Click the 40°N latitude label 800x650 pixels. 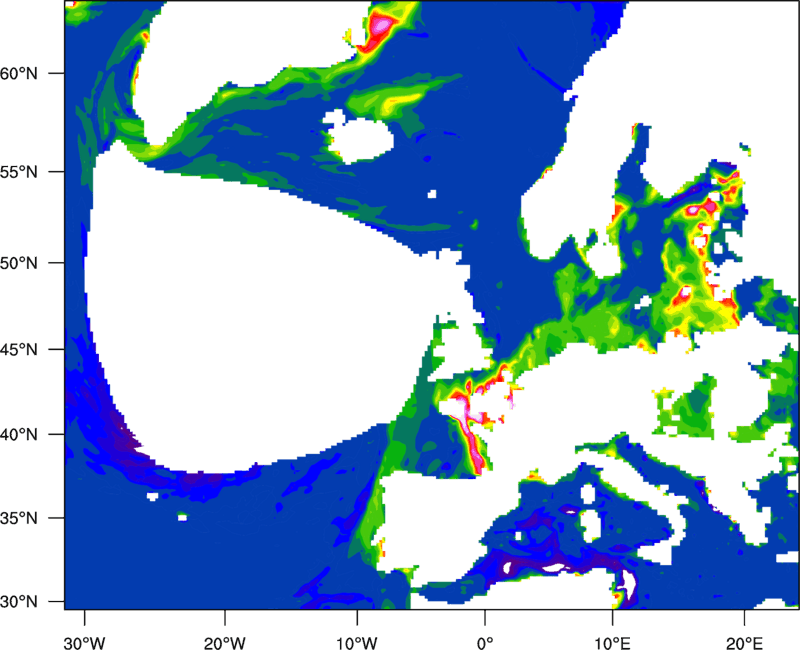pos(19,434)
